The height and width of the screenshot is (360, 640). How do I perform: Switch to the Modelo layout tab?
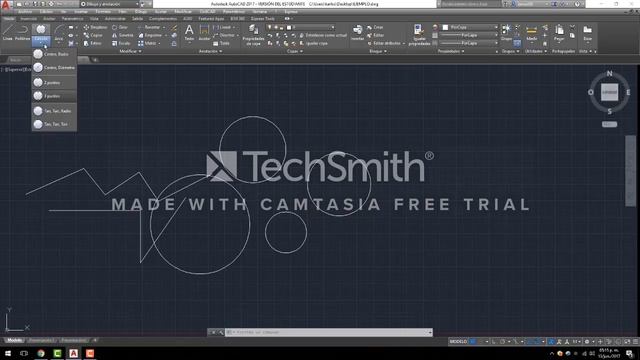click(x=15, y=340)
